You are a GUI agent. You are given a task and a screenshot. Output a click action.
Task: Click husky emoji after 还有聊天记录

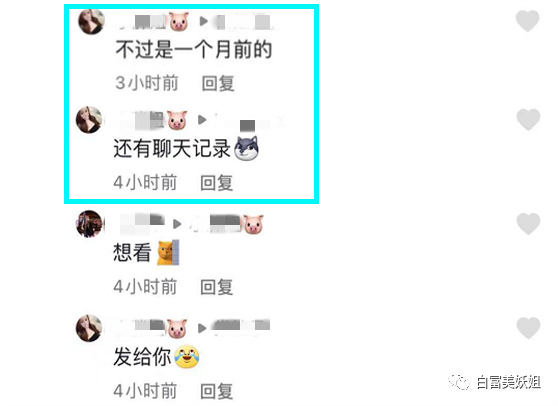point(246,148)
